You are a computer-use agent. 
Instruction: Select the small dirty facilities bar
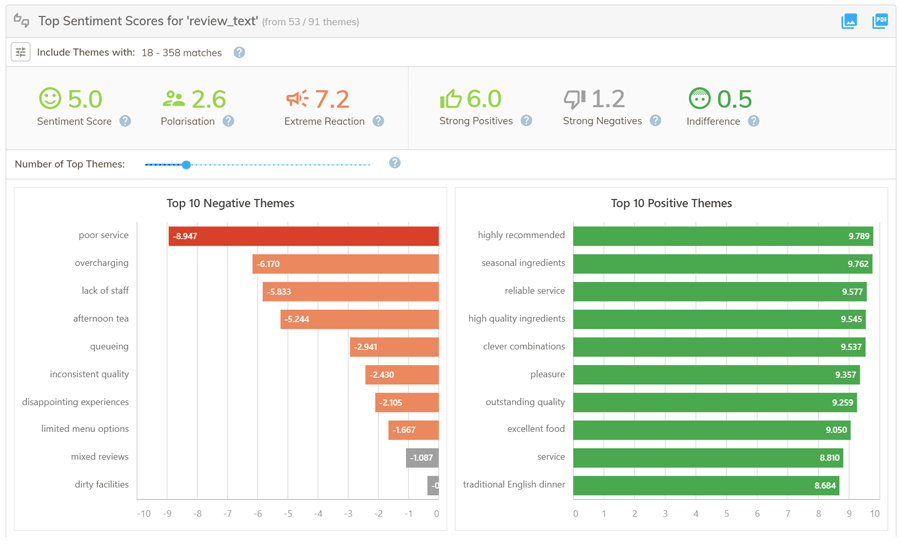point(433,485)
